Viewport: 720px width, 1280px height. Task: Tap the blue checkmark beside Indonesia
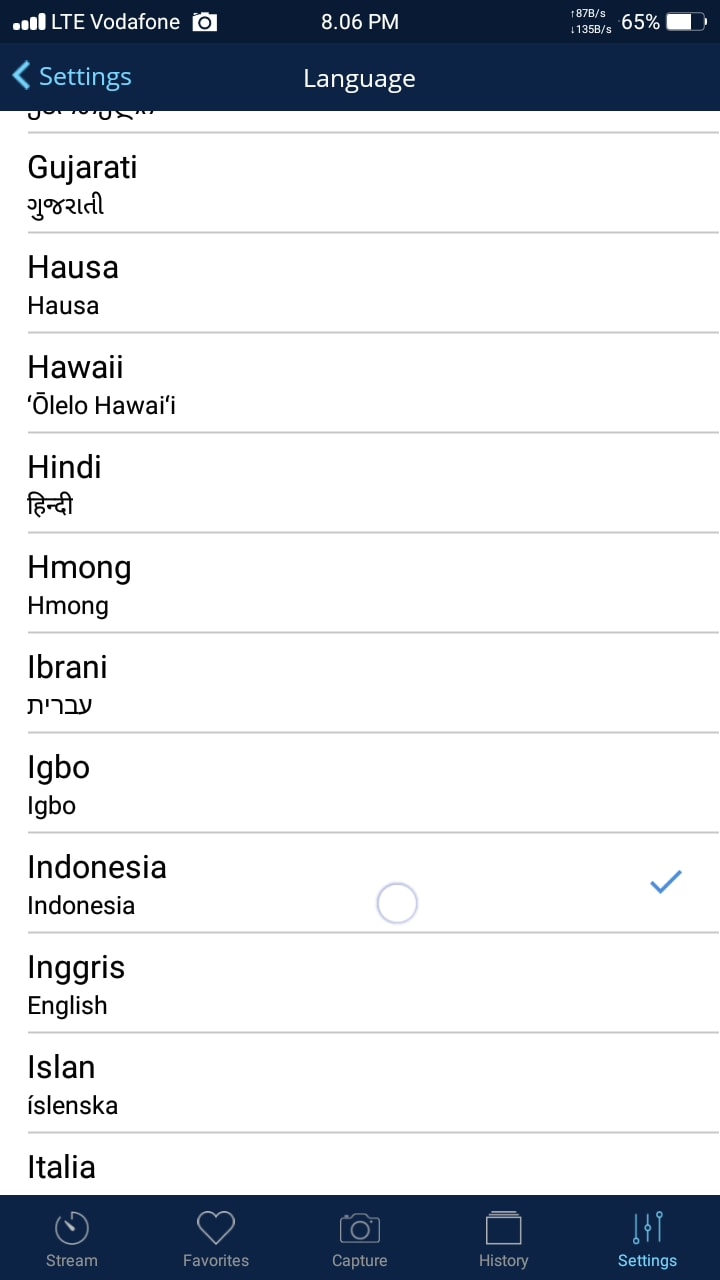tap(665, 882)
